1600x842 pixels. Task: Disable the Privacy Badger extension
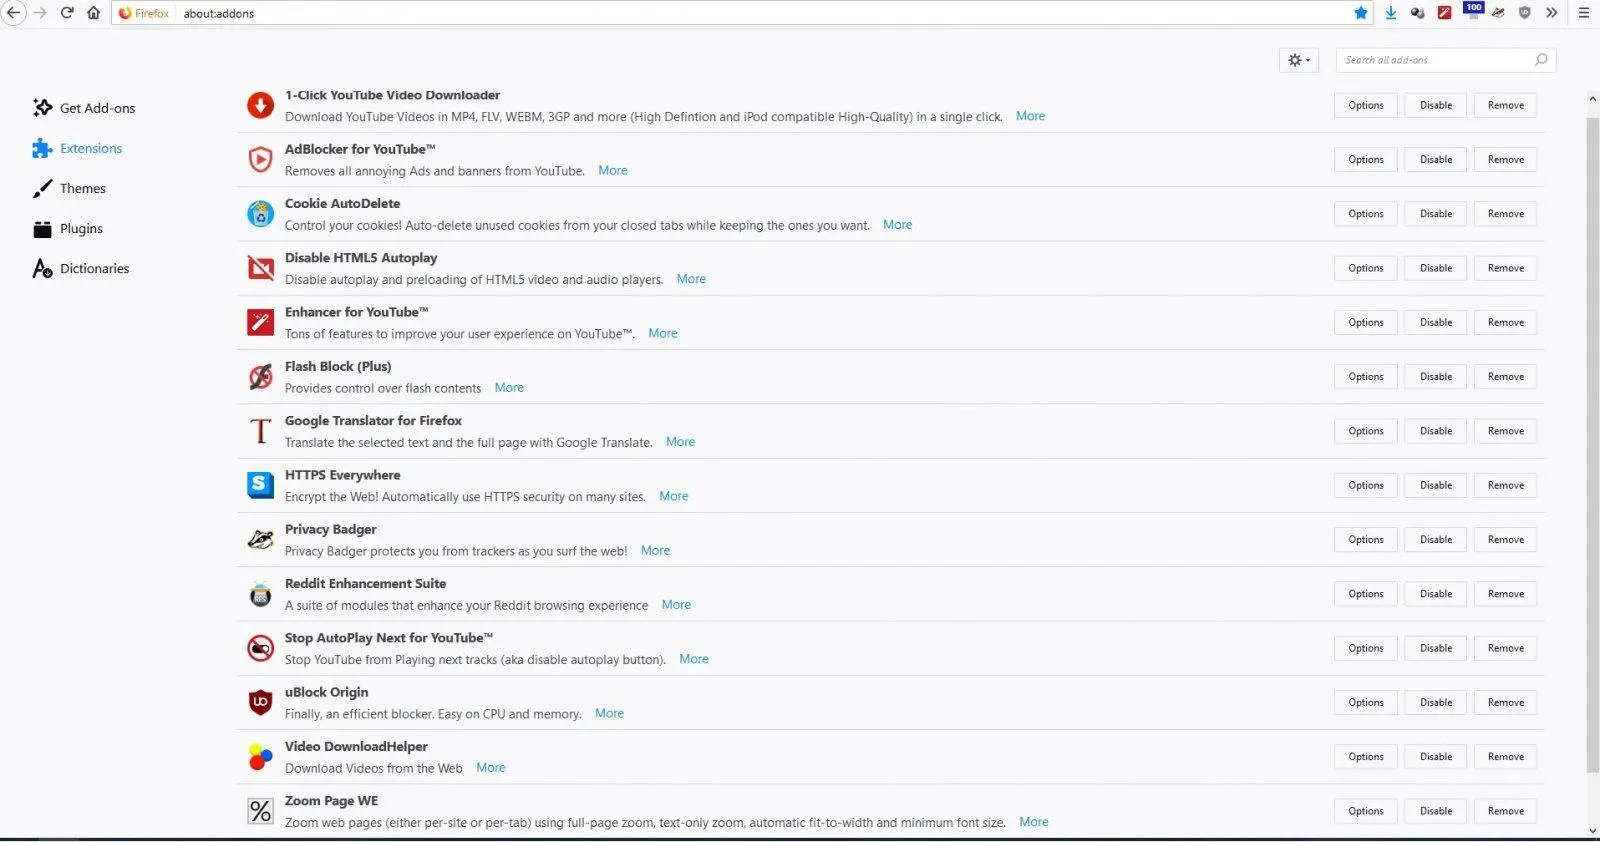(x=1436, y=540)
